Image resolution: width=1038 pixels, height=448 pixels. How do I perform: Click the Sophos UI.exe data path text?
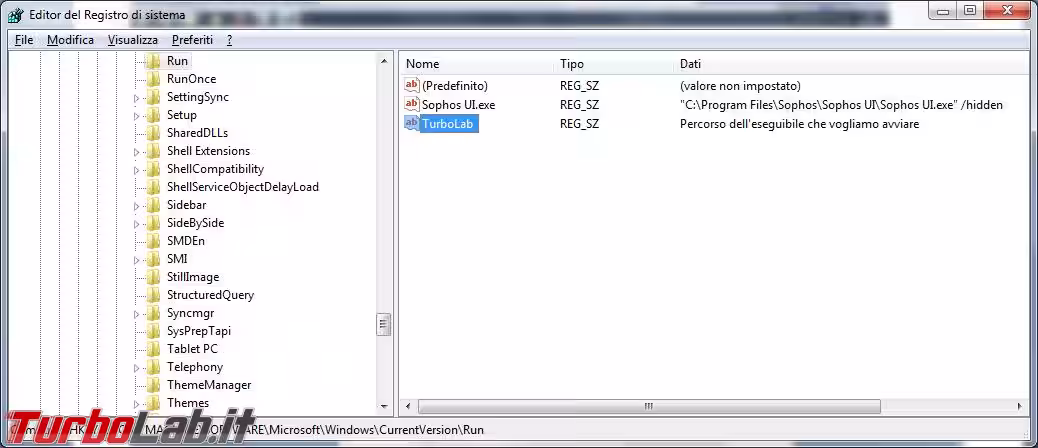(x=841, y=105)
